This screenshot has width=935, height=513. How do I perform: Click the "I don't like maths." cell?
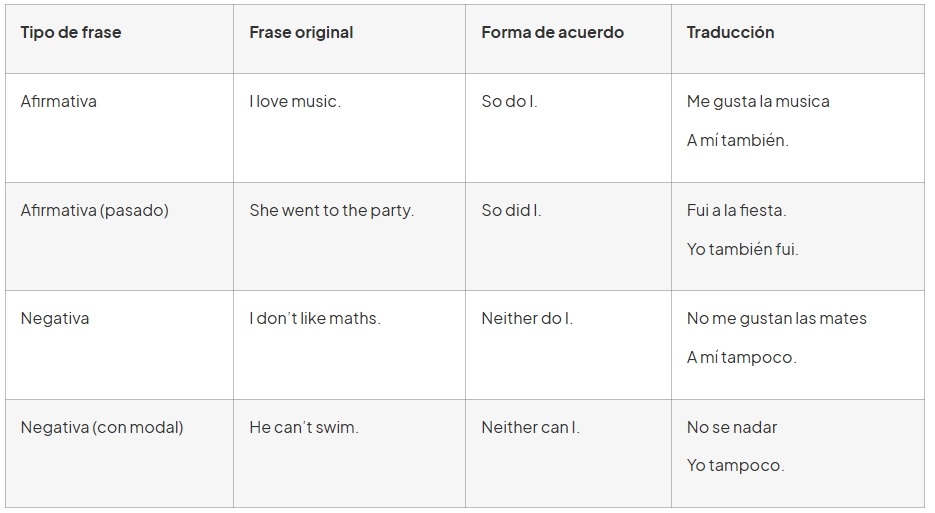pyautogui.click(x=315, y=318)
